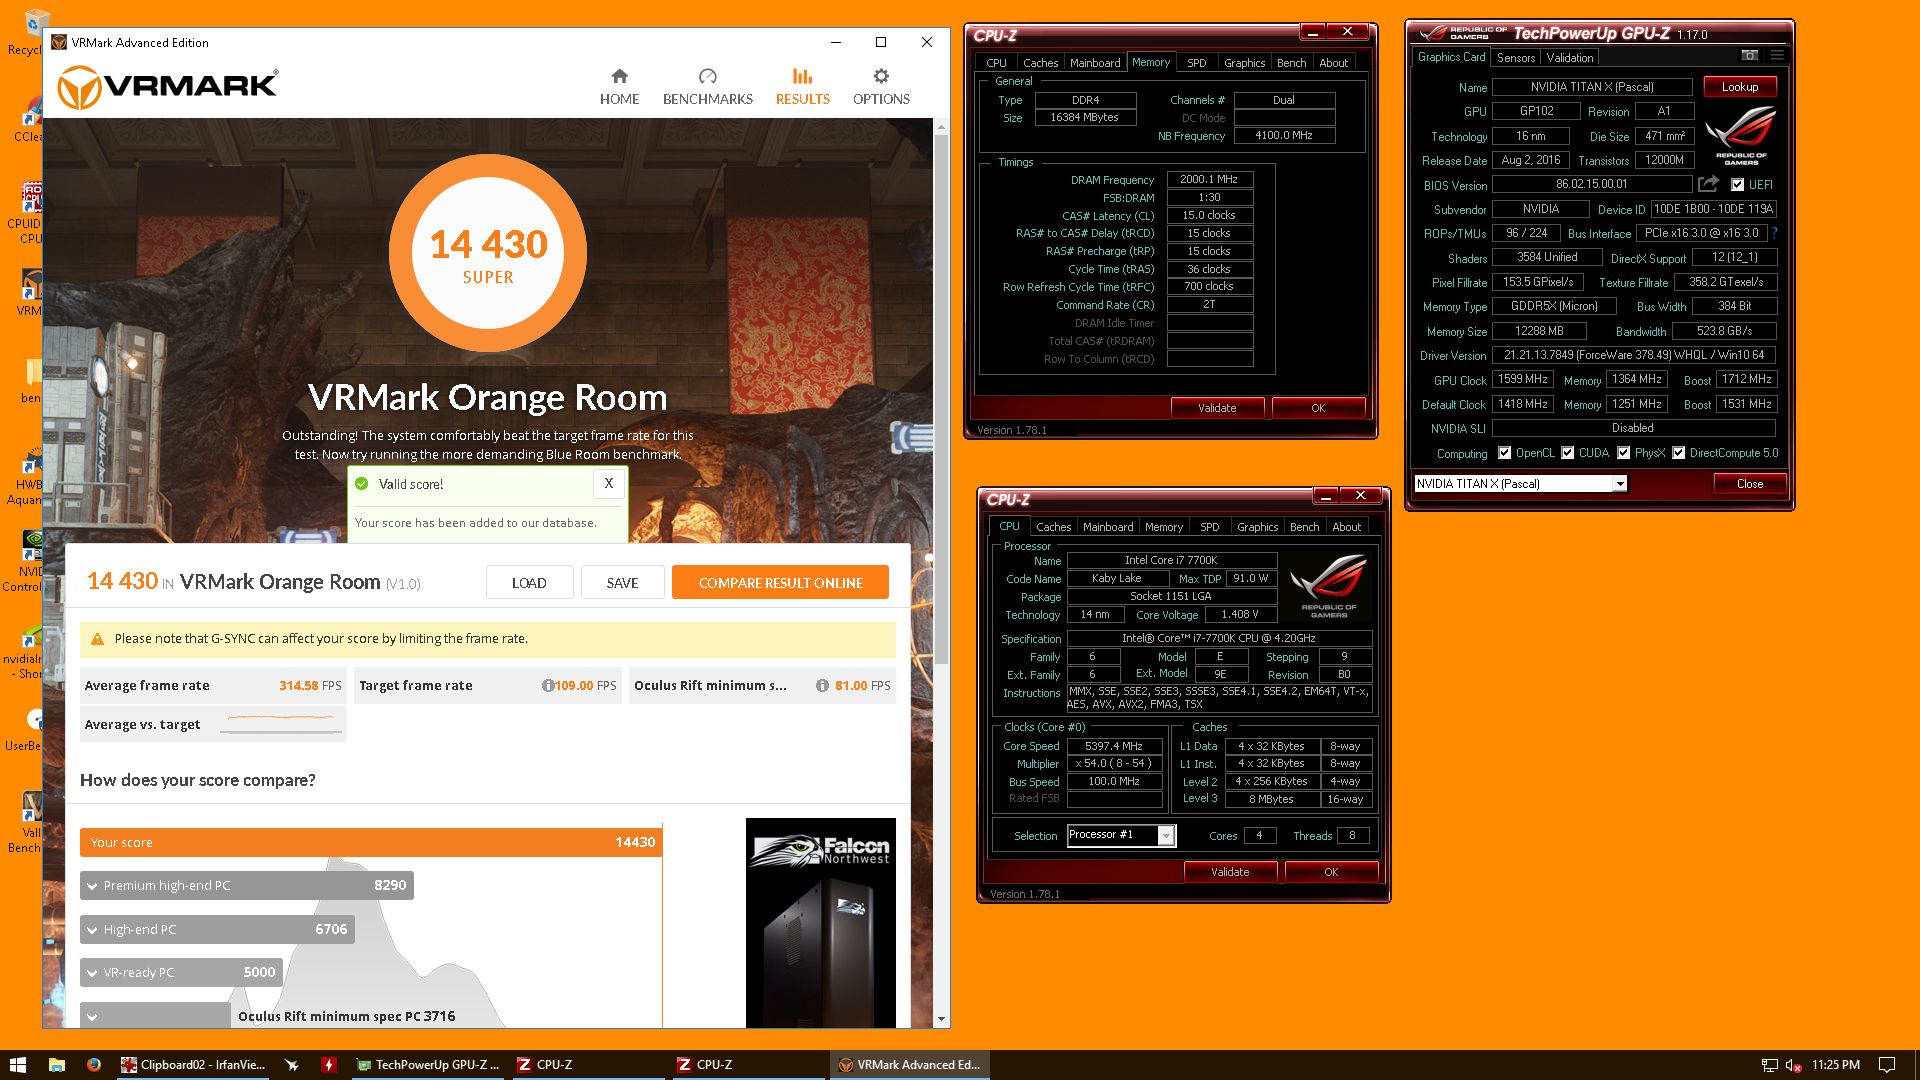Open File Explorer from the taskbar
This screenshot has height=1080, width=1920.
coord(56,1065)
